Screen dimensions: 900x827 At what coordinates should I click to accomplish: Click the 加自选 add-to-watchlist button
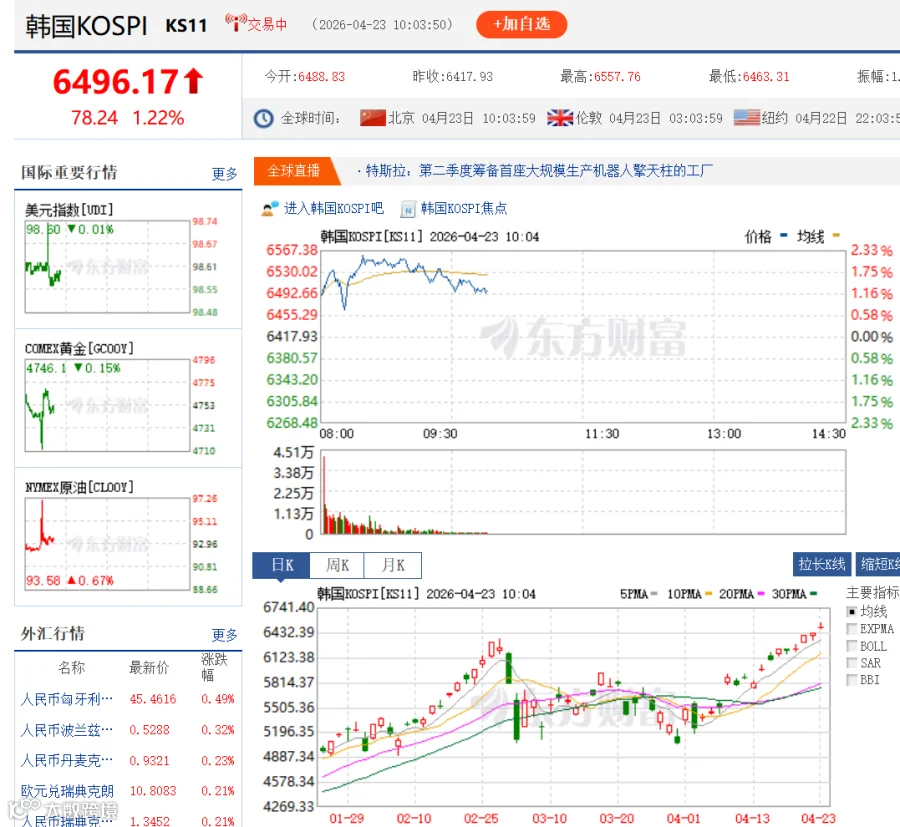[x=521, y=25]
